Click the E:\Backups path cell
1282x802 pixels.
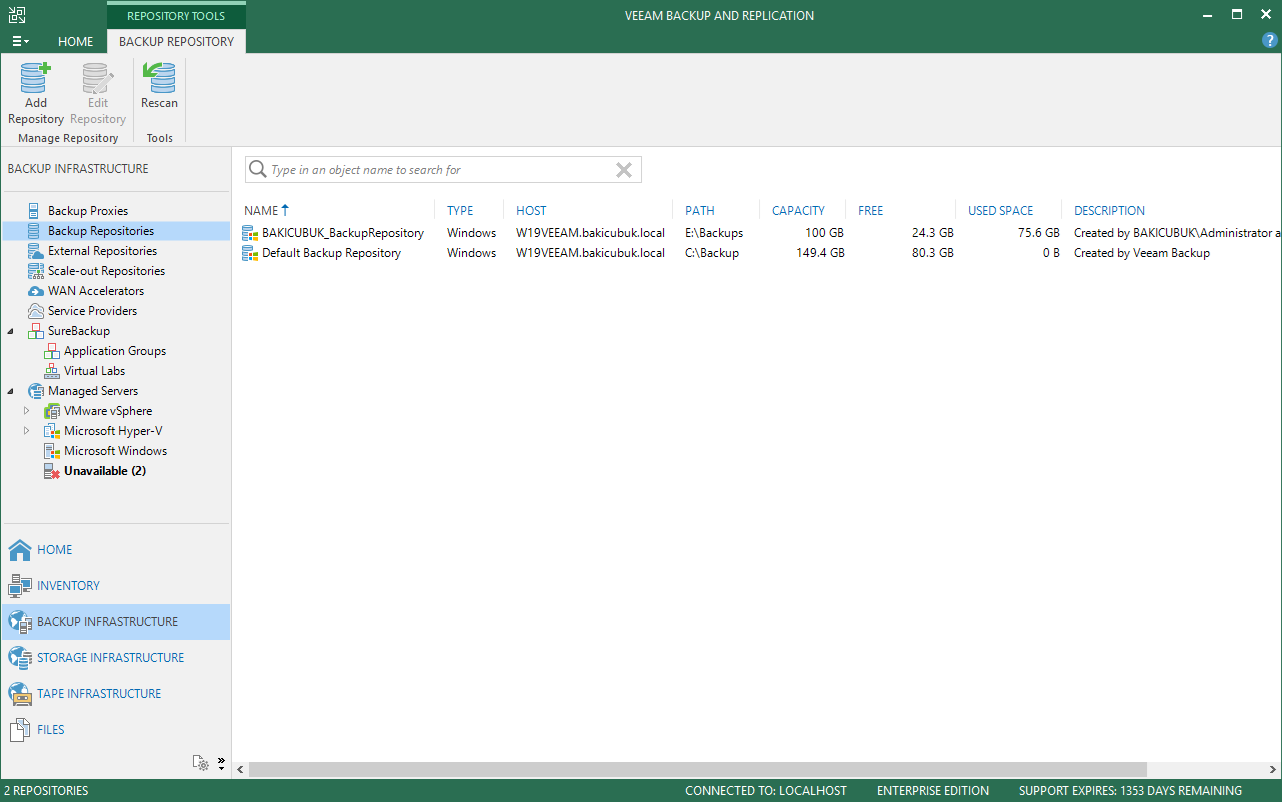tap(714, 233)
